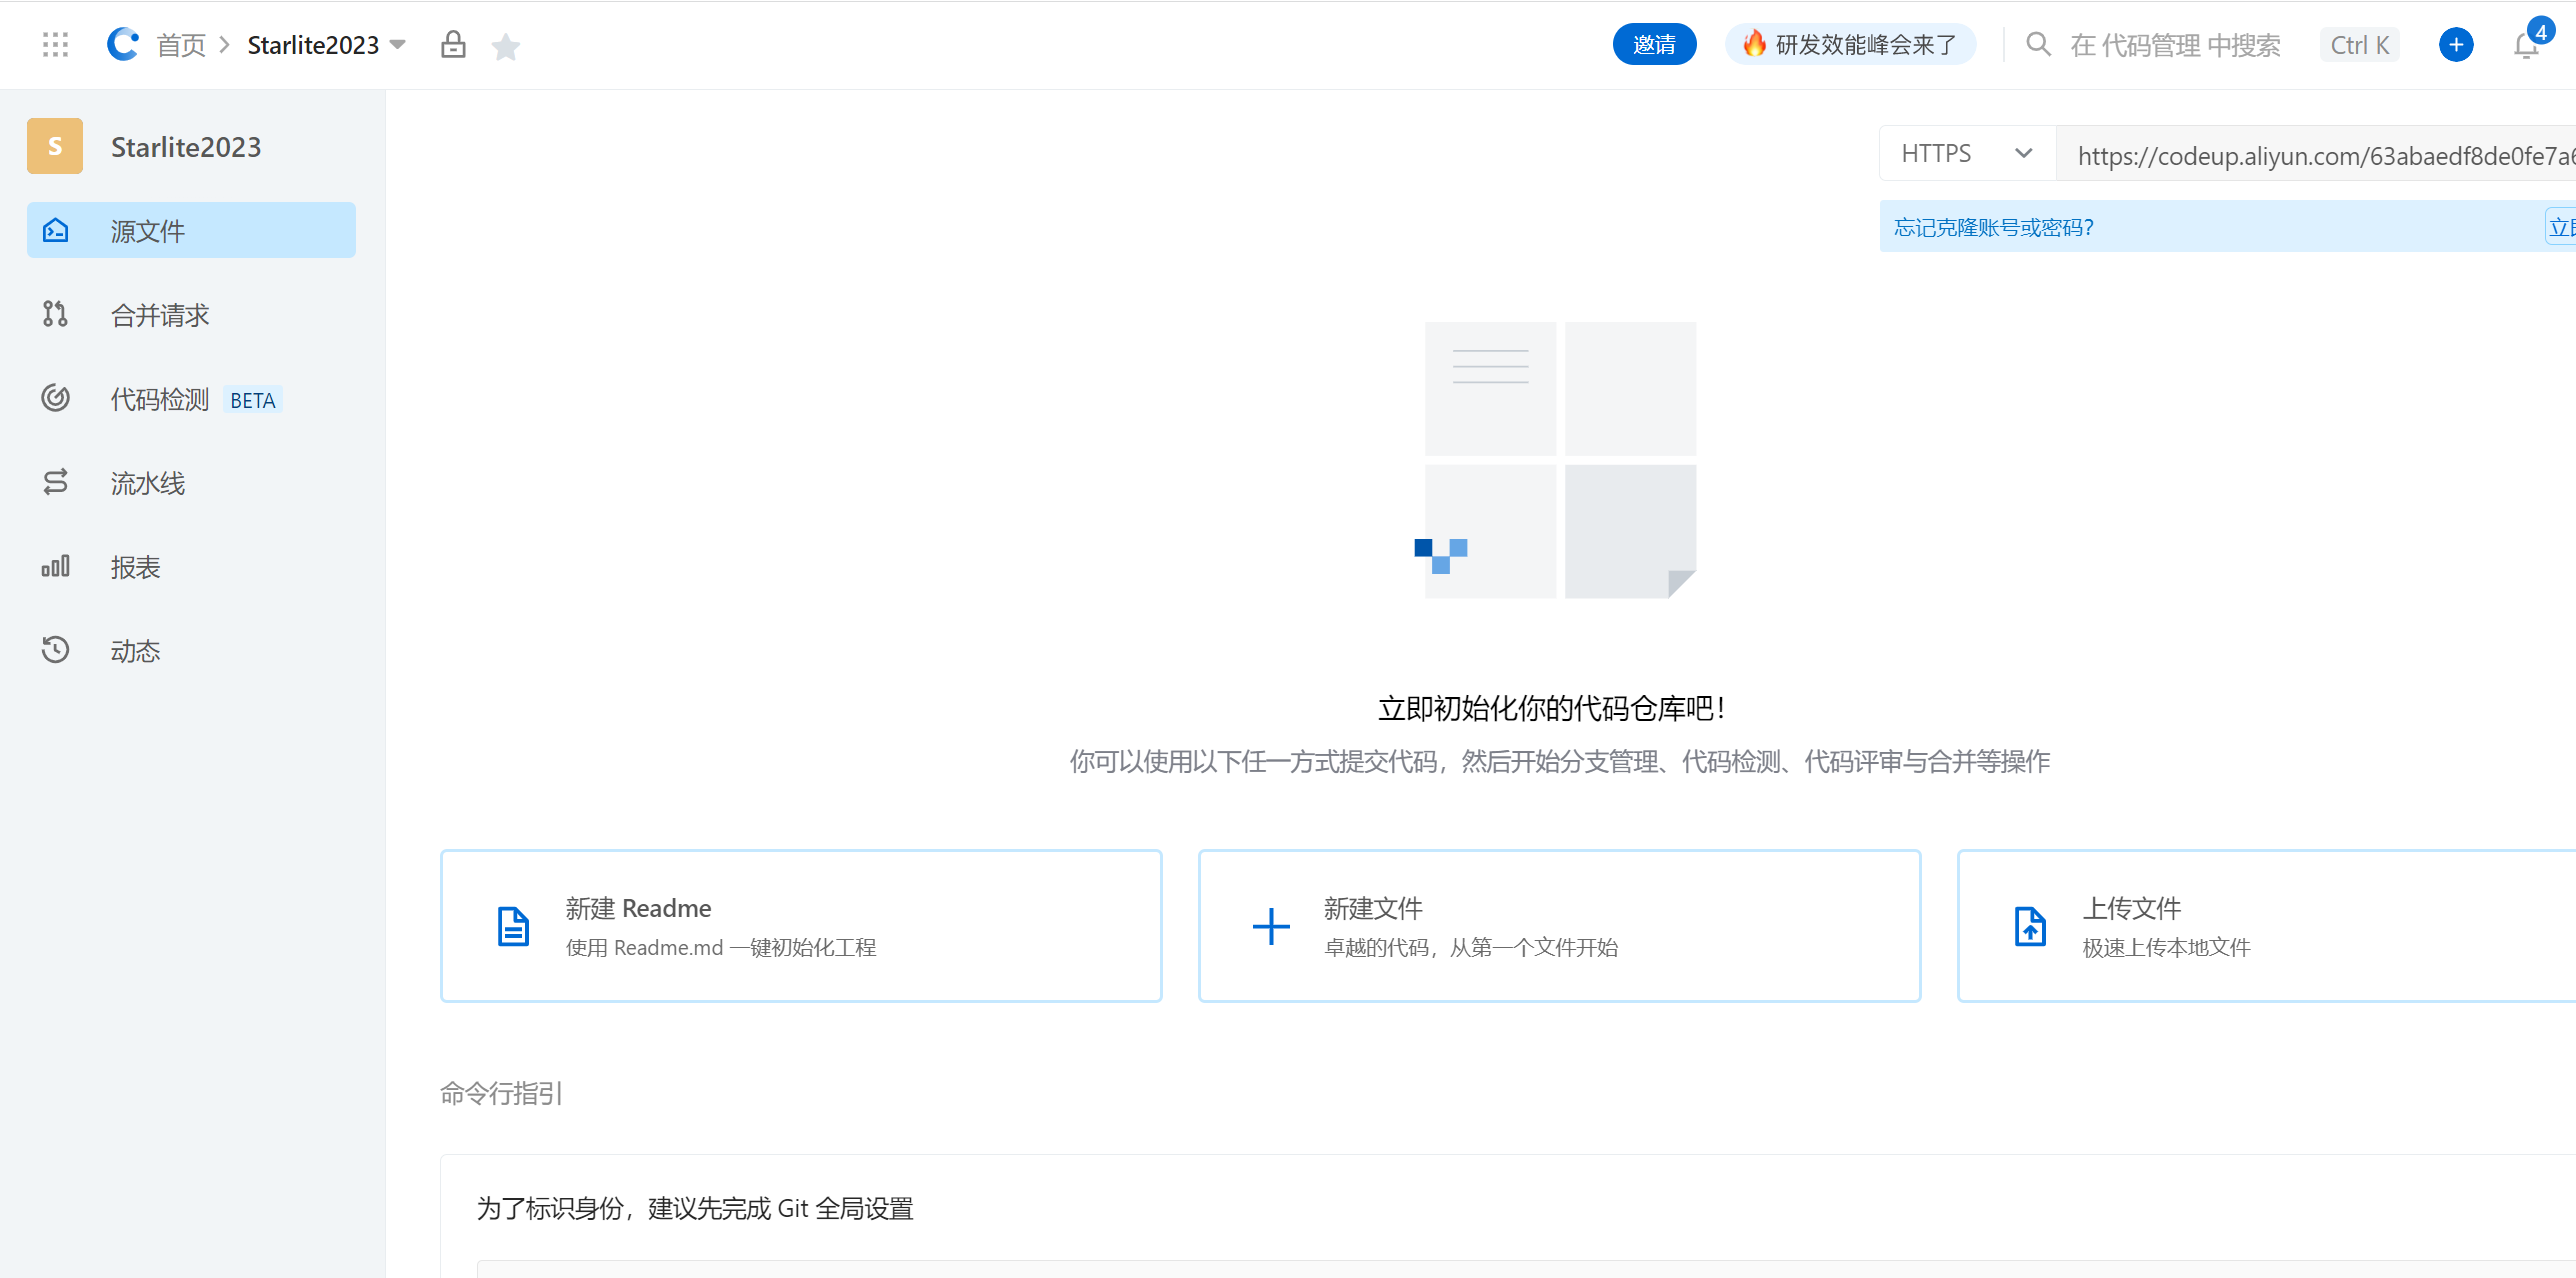Viewport: 2576px width, 1278px height.
Task: Click the Codeup logo
Action: click(122, 42)
